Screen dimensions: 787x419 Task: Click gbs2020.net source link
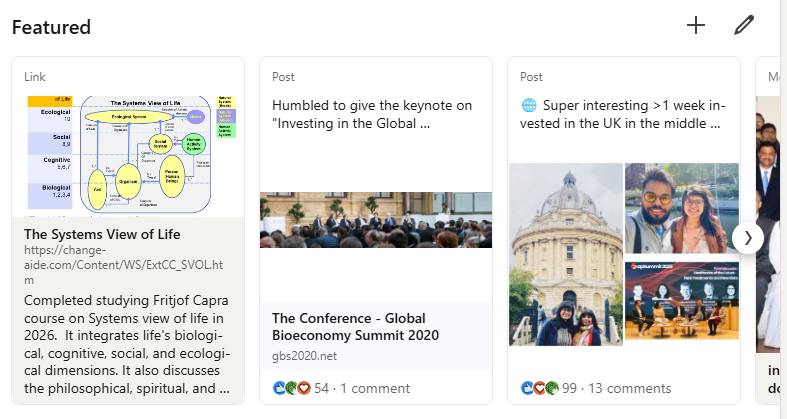pos(305,355)
